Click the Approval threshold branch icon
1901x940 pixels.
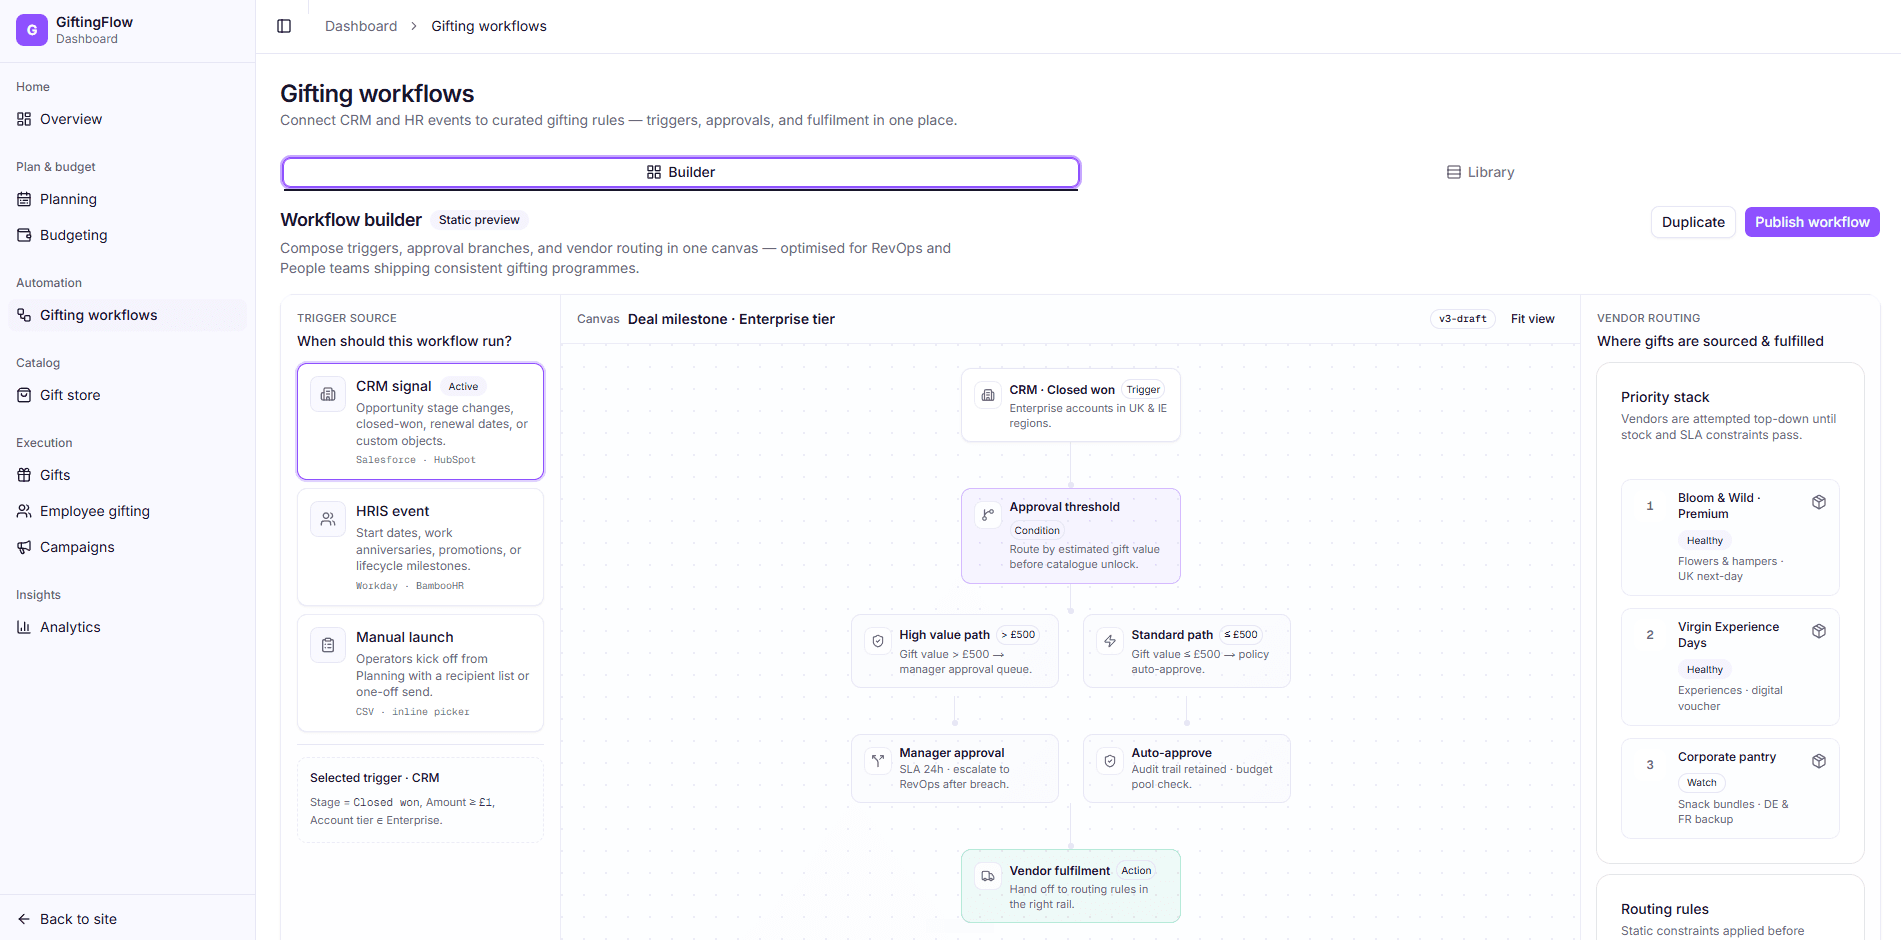tap(988, 514)
